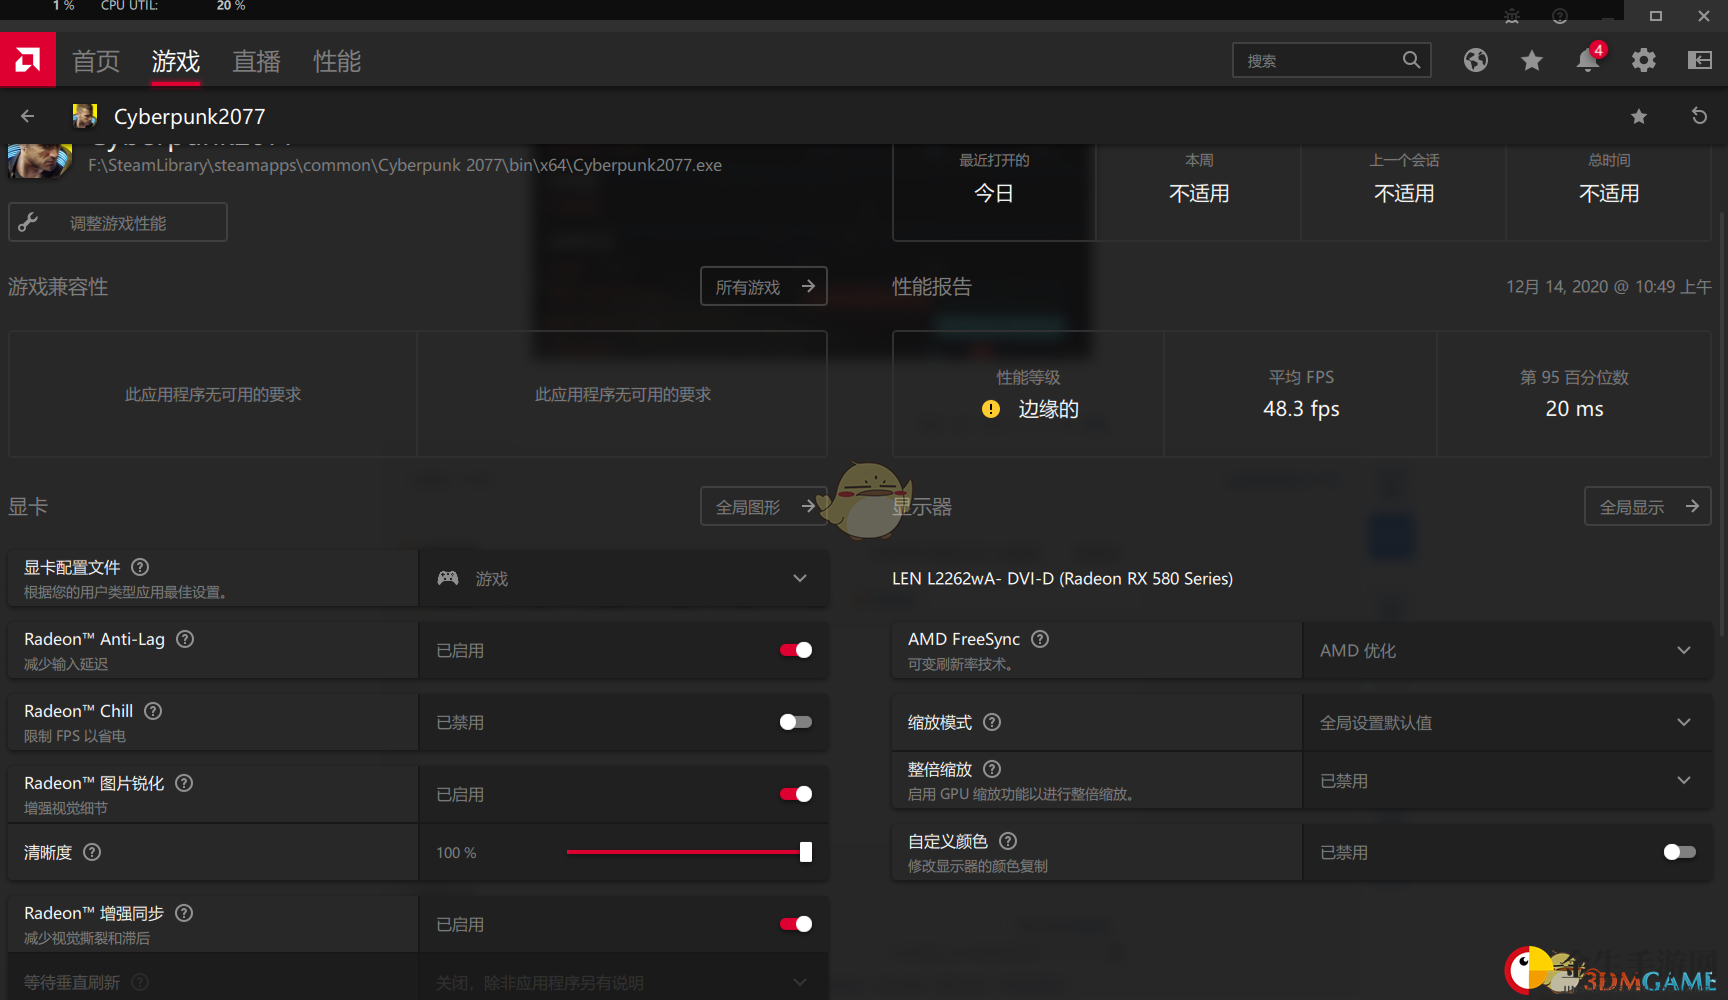Open the 整倍缩放 已禁用 dropdown
Image resolution: width=1728 pixels, height=1000 pixels.
pyautogui.click(x=1507, y=781)
